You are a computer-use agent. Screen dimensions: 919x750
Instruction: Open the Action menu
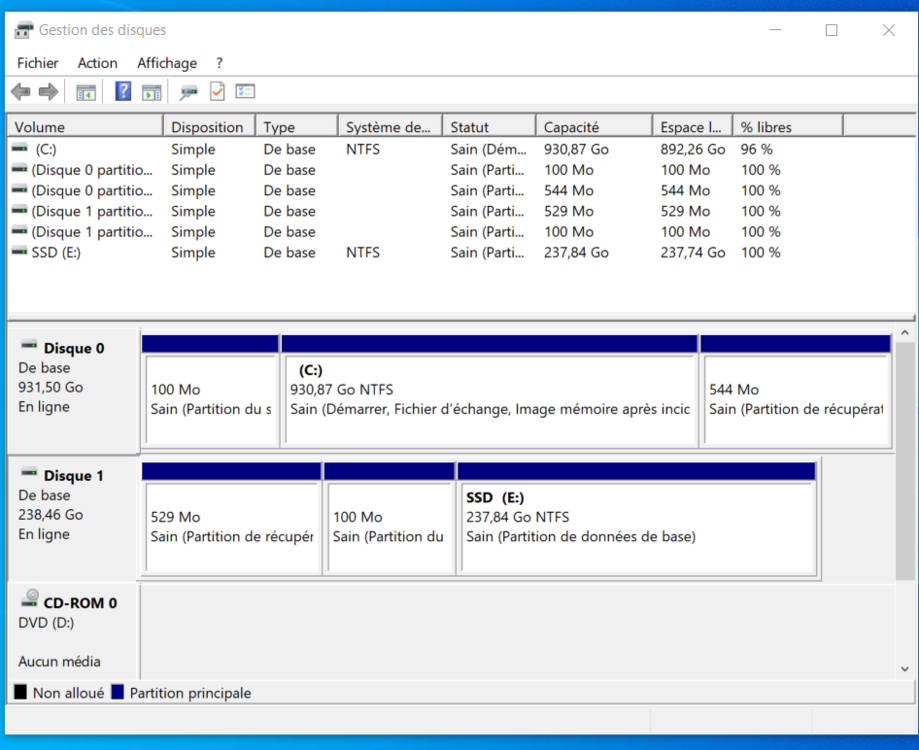(97, 63)
